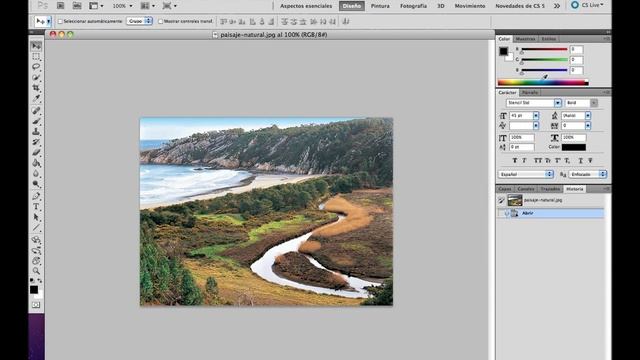This screenshot has height=360, width=640.
Task: Select the Brush tool
Action: (x=36, y=121)
